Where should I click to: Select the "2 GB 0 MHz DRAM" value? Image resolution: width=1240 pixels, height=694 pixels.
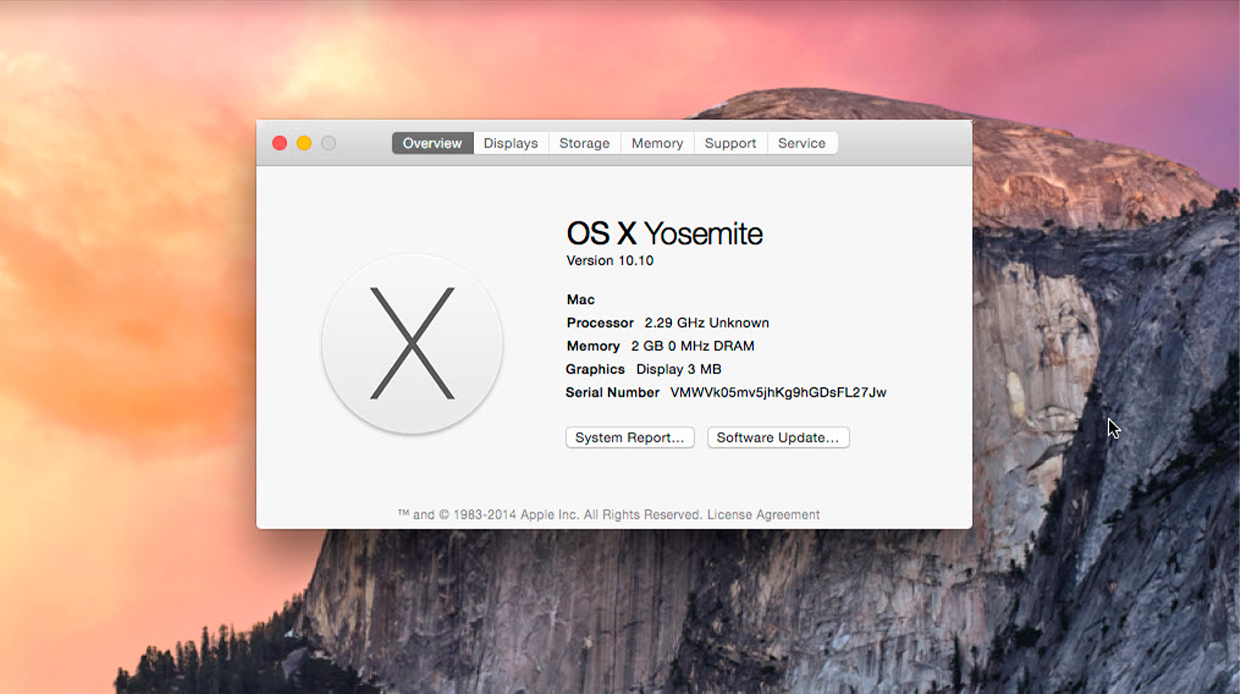[693, 346]
